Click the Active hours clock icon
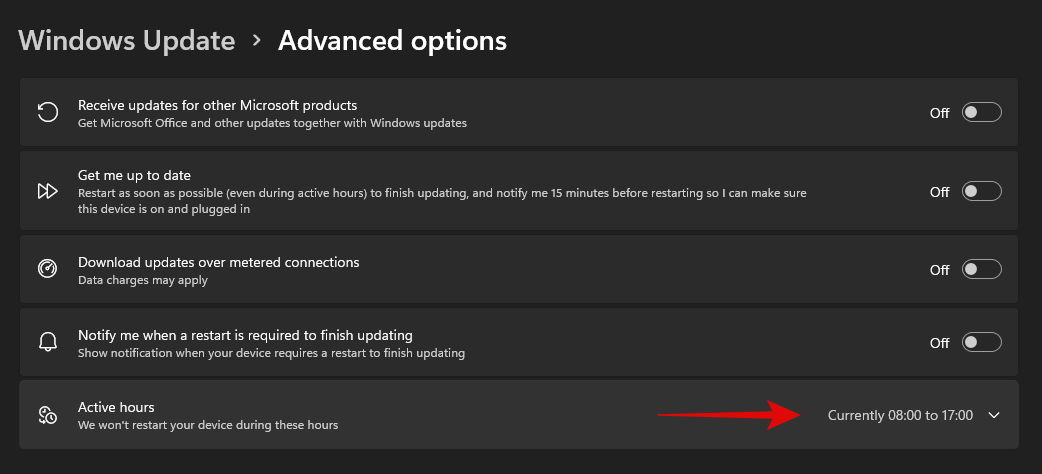The image size is (1042, 474). click(x=47, y=414)
